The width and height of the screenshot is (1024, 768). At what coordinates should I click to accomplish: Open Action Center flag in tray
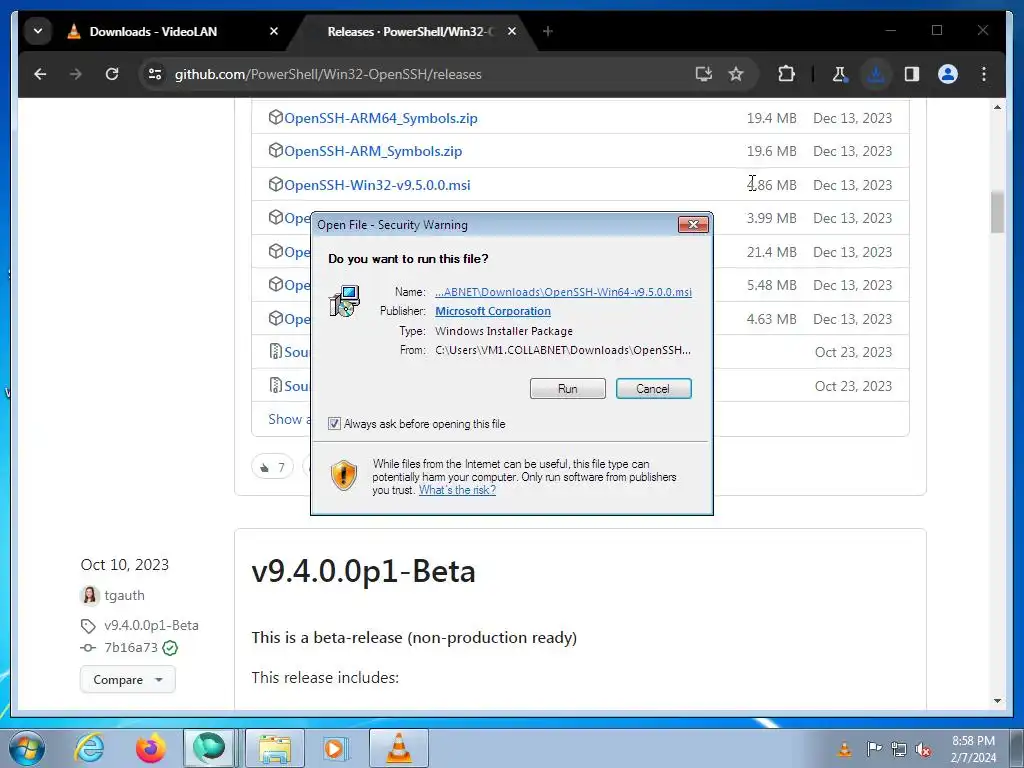[x=874, y=749]
